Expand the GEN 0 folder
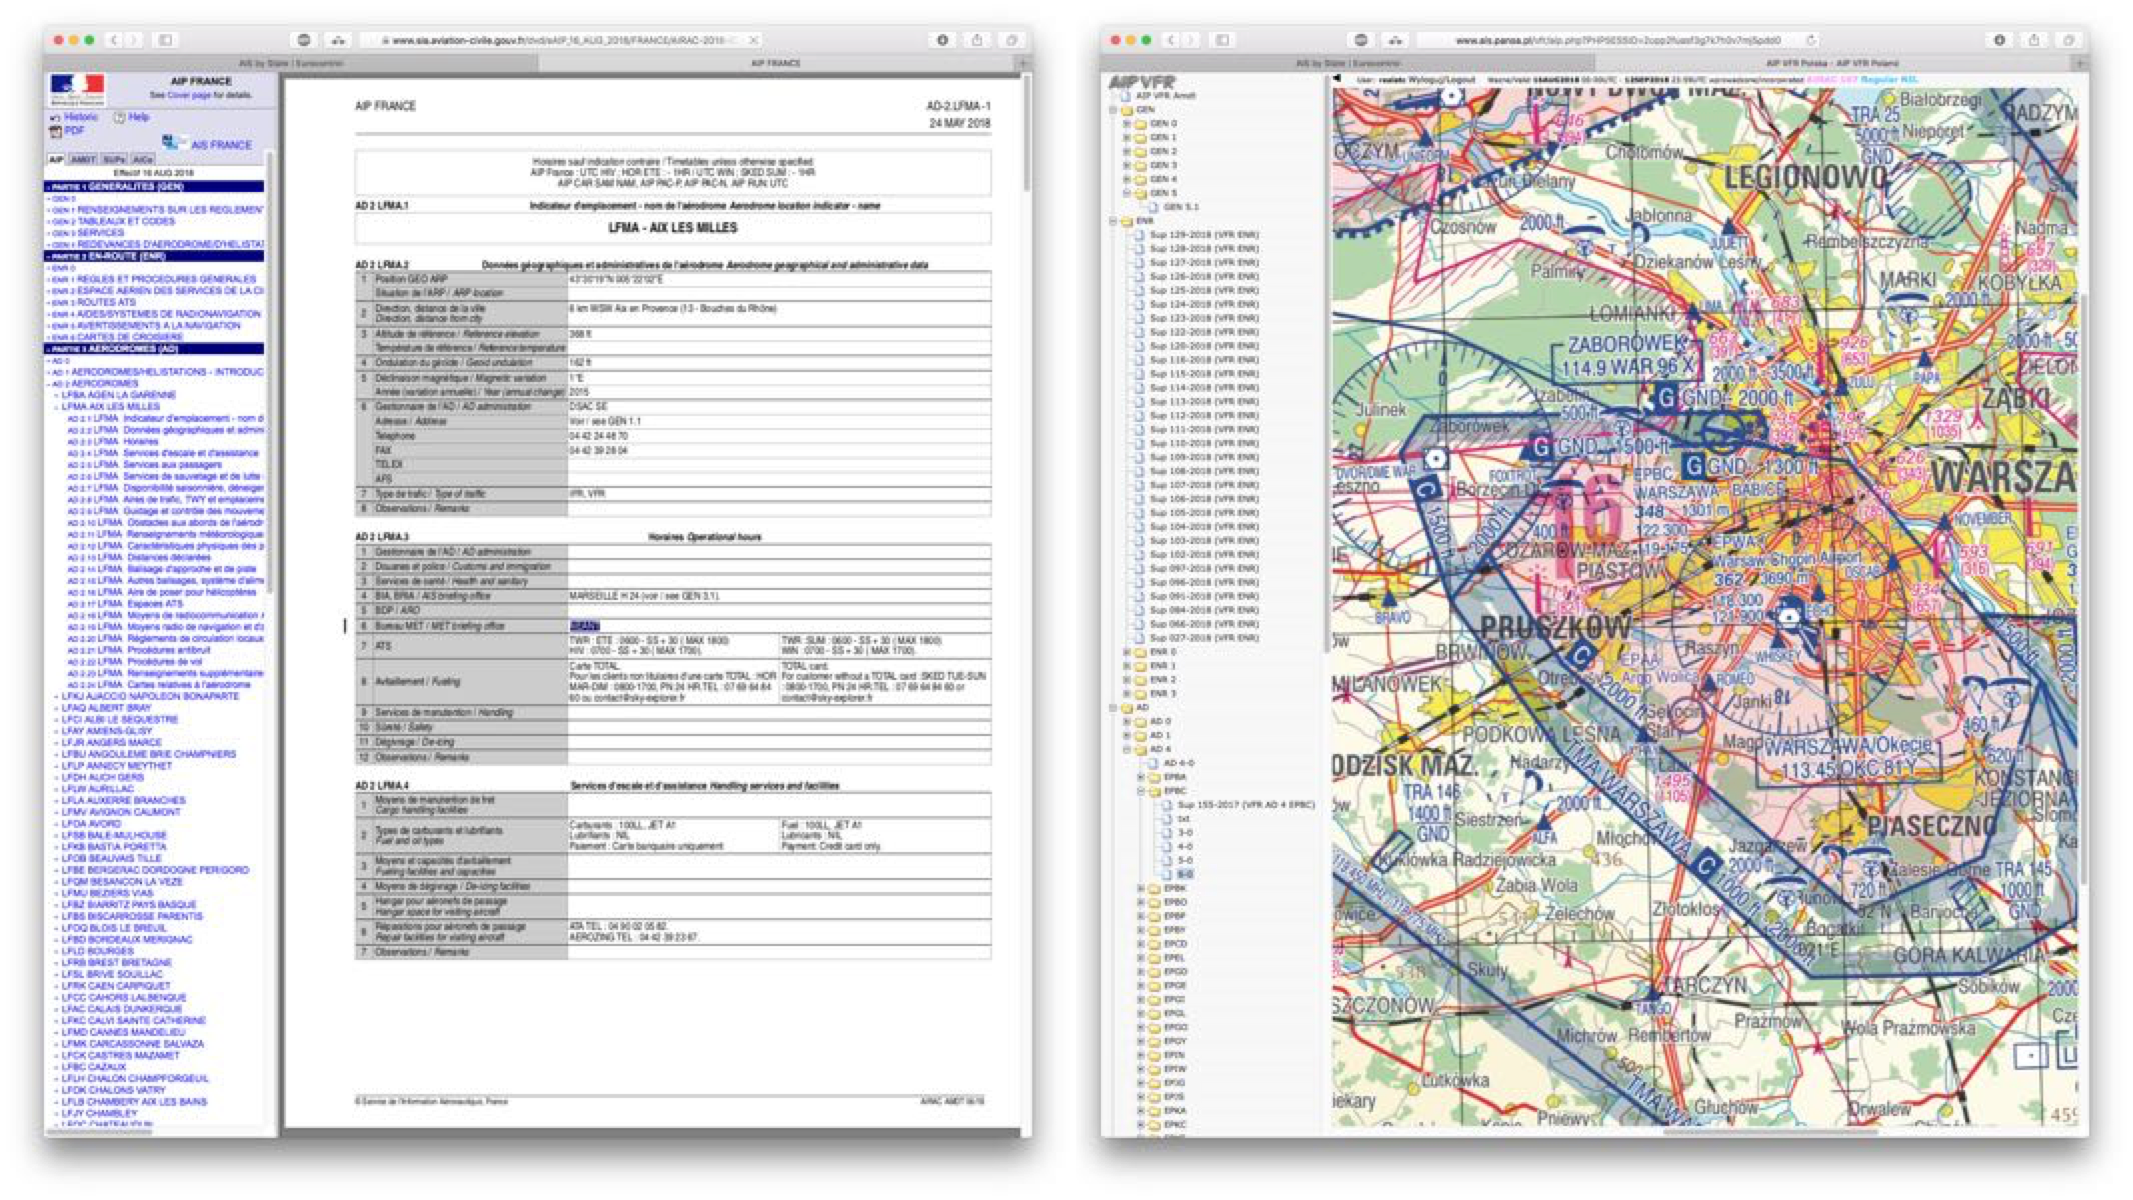 point(1127,123)
